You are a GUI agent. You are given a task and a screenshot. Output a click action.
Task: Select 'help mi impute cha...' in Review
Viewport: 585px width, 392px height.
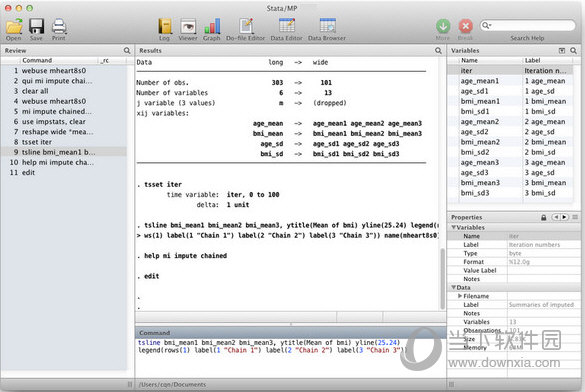coord(64,162)
